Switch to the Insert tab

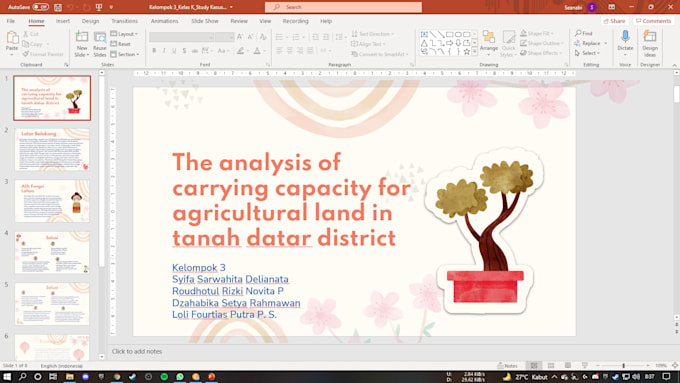click(62, 21)
